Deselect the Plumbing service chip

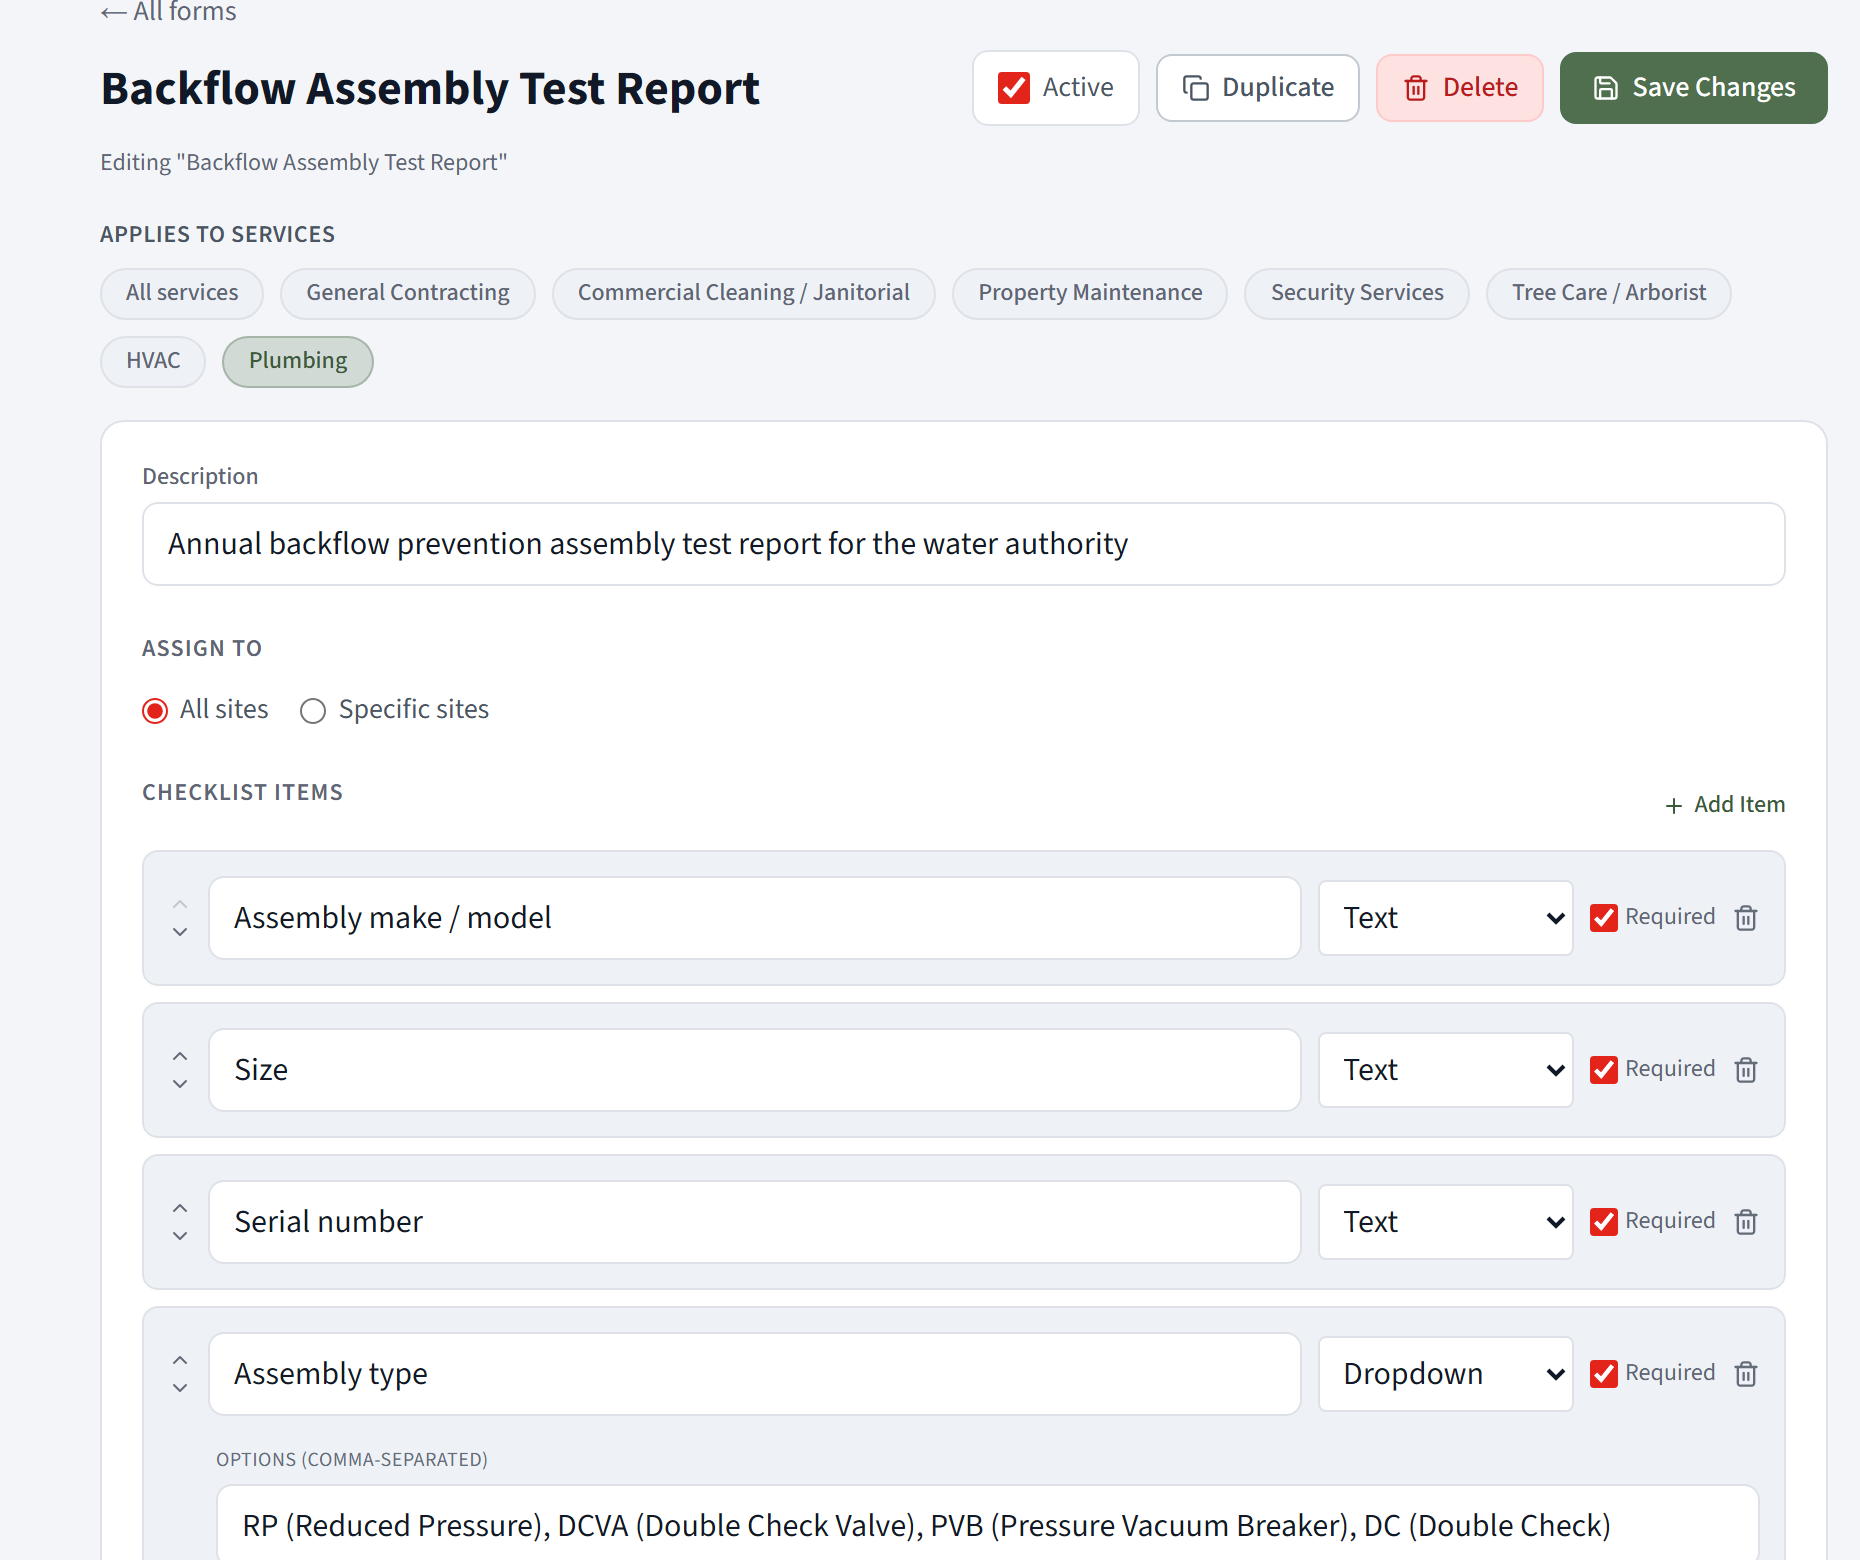298,361
